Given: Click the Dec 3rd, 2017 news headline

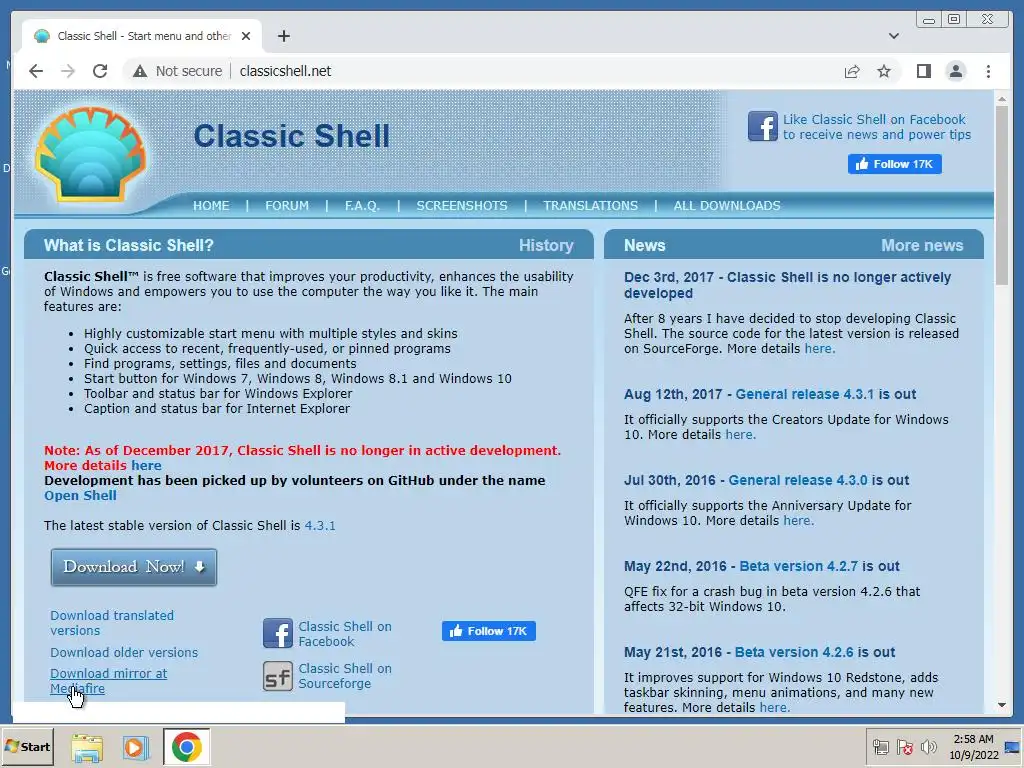Looking at the screenshot, I should 787,285.
